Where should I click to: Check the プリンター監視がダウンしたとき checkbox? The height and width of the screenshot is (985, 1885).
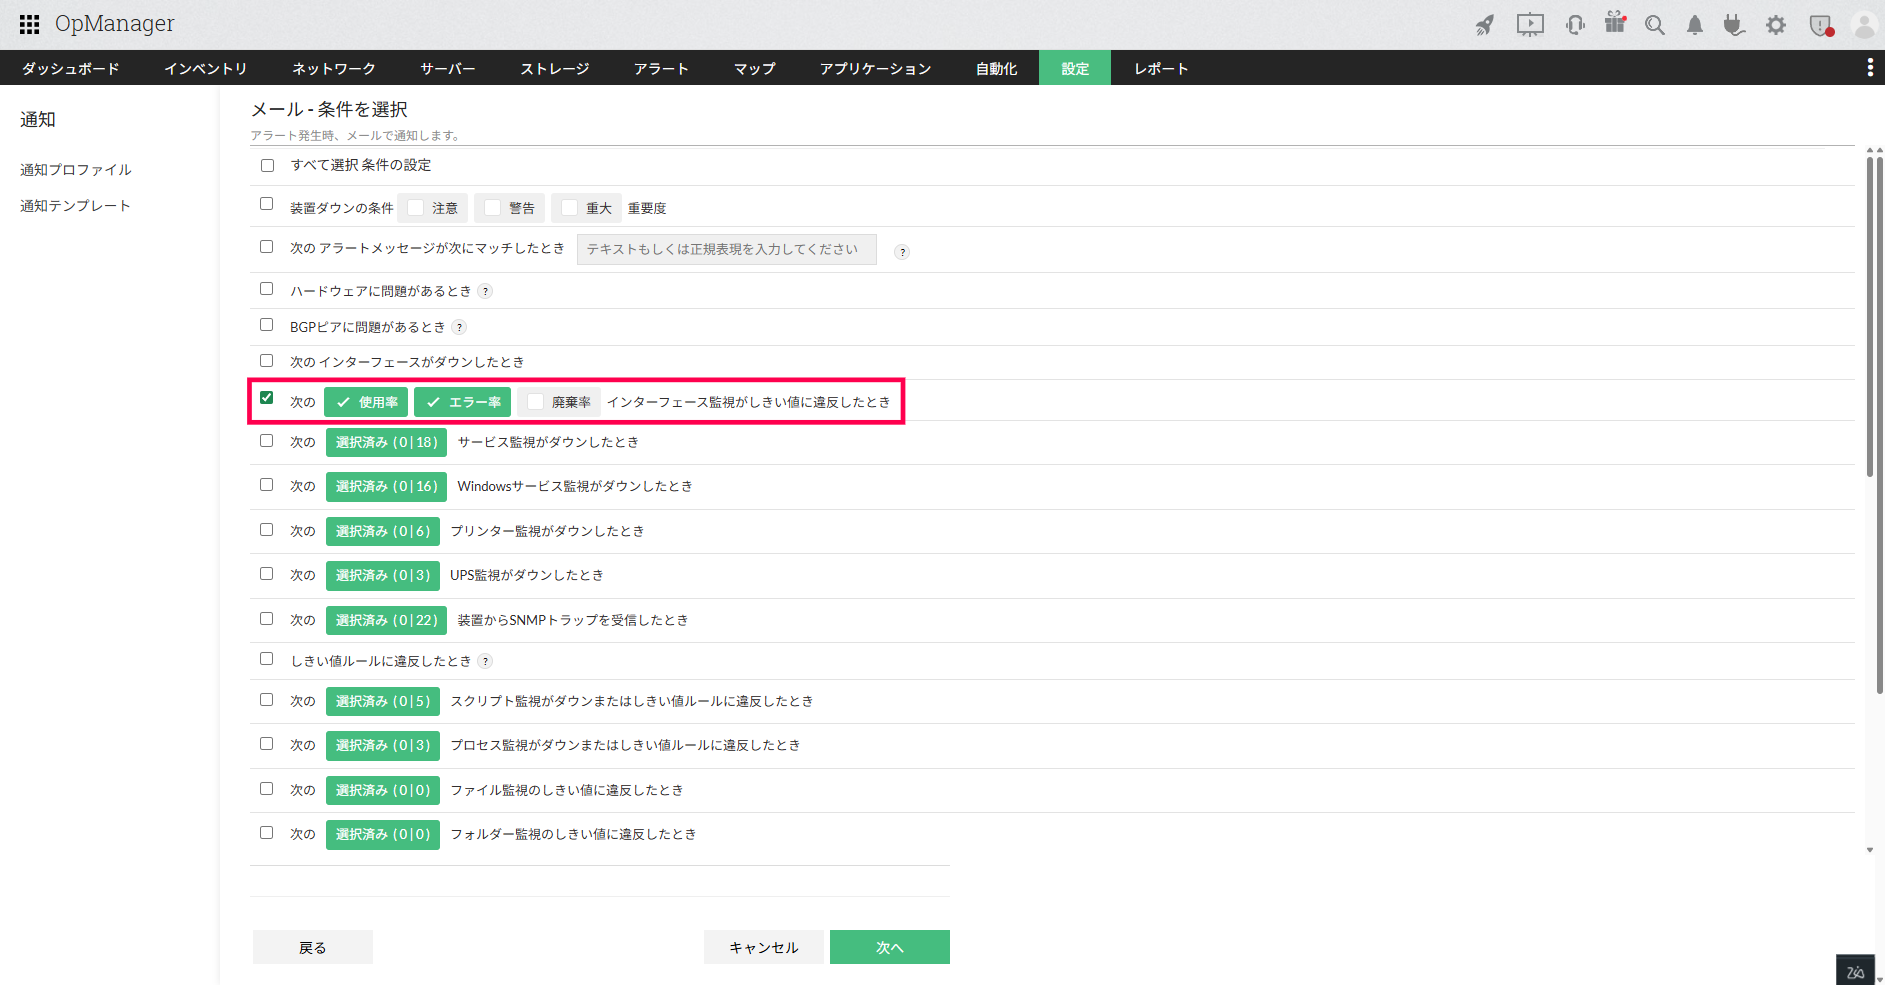pyautogui.click(x=267, y=530)
